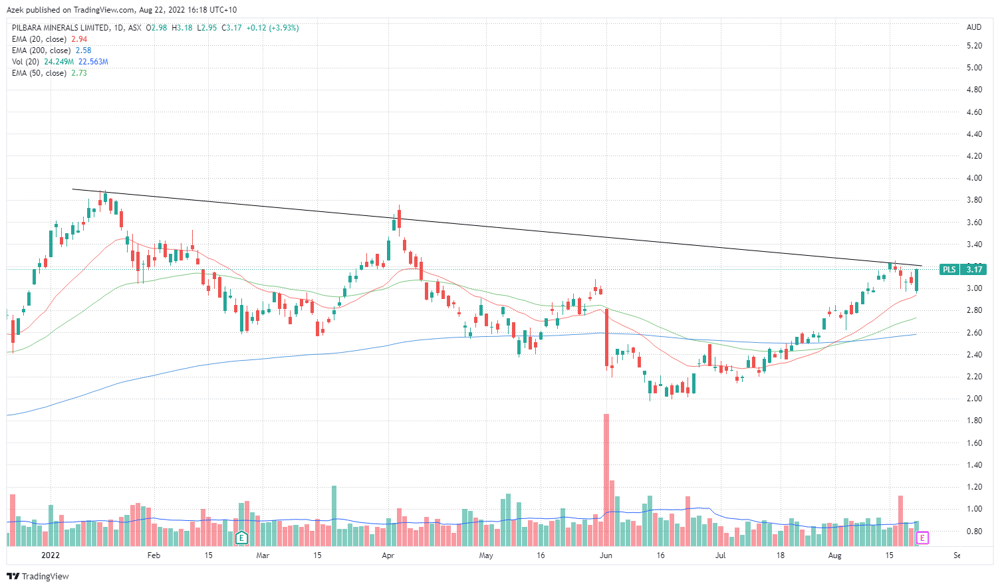Viewport: 1000px width, 588px height.
Task: Click the 4.80 price axis label
Action: pos(974,90)
